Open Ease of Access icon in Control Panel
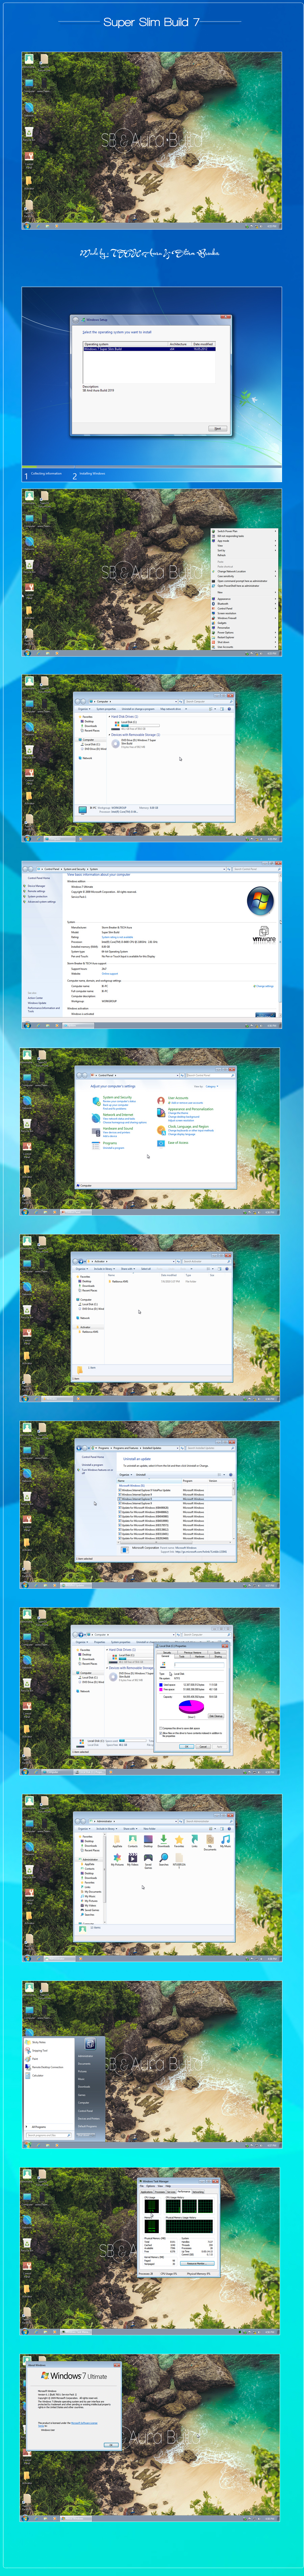The height and width of the screenshot is (2576, 304). tap(161, 1143)
